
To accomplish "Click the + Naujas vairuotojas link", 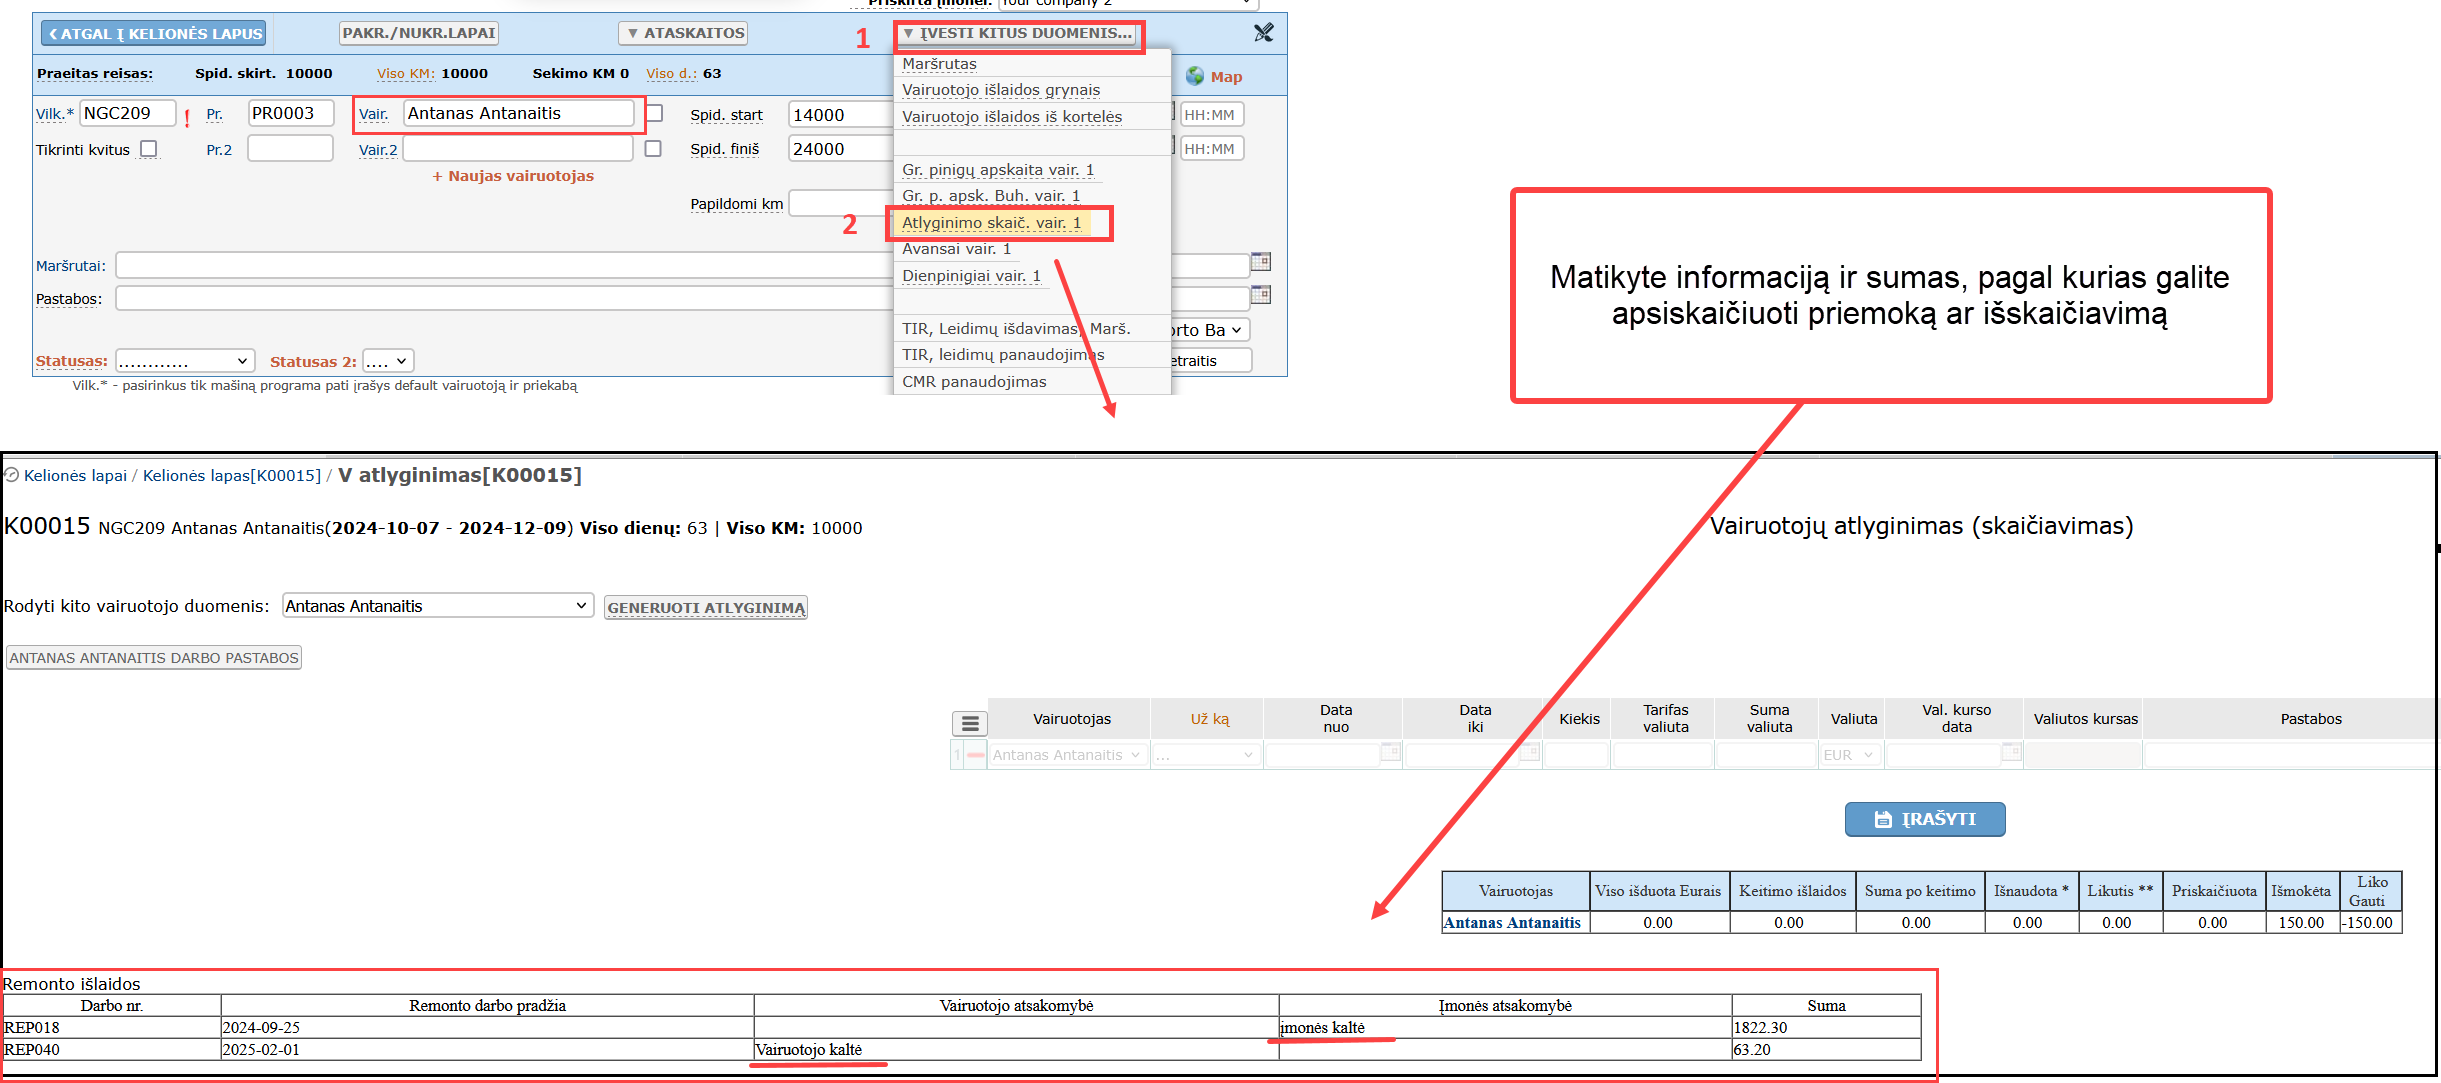I will pyautogui.click(x=513, y=176).
